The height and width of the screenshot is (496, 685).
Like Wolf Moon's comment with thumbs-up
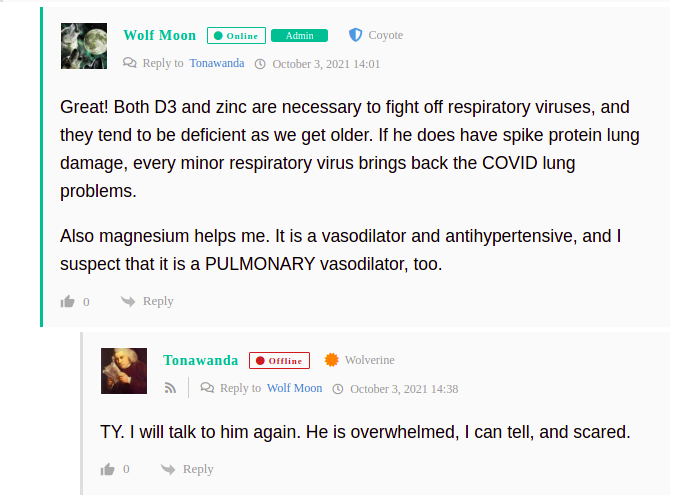click(x=67, y=302)
